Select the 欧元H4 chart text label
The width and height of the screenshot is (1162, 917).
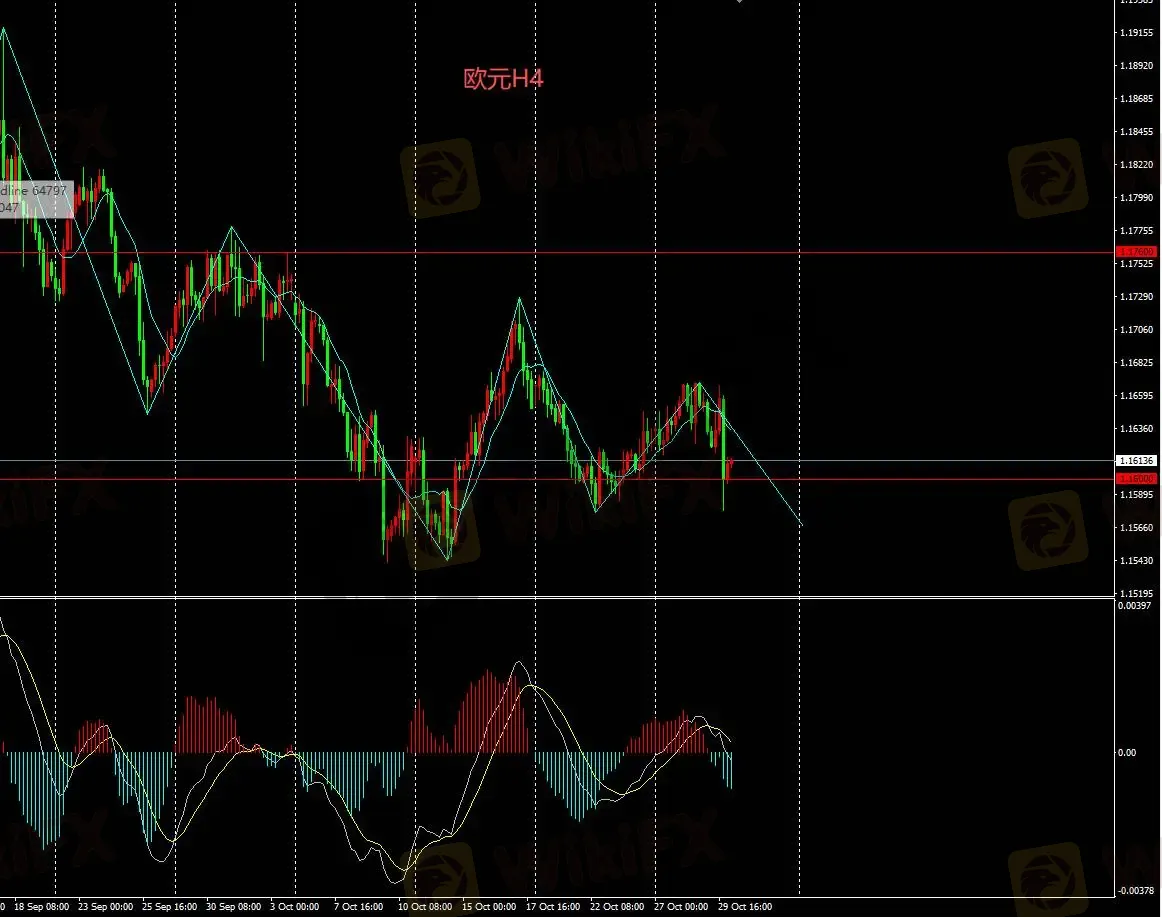[503, 79]
